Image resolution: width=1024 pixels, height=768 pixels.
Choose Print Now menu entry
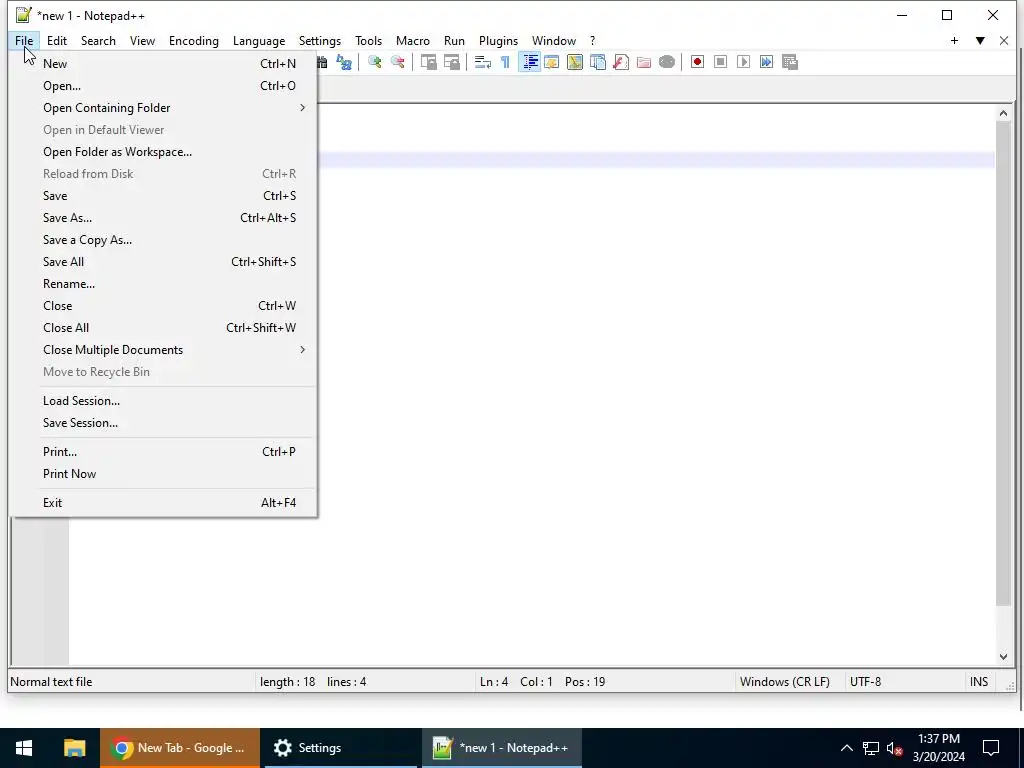click(x=163, y=473)
